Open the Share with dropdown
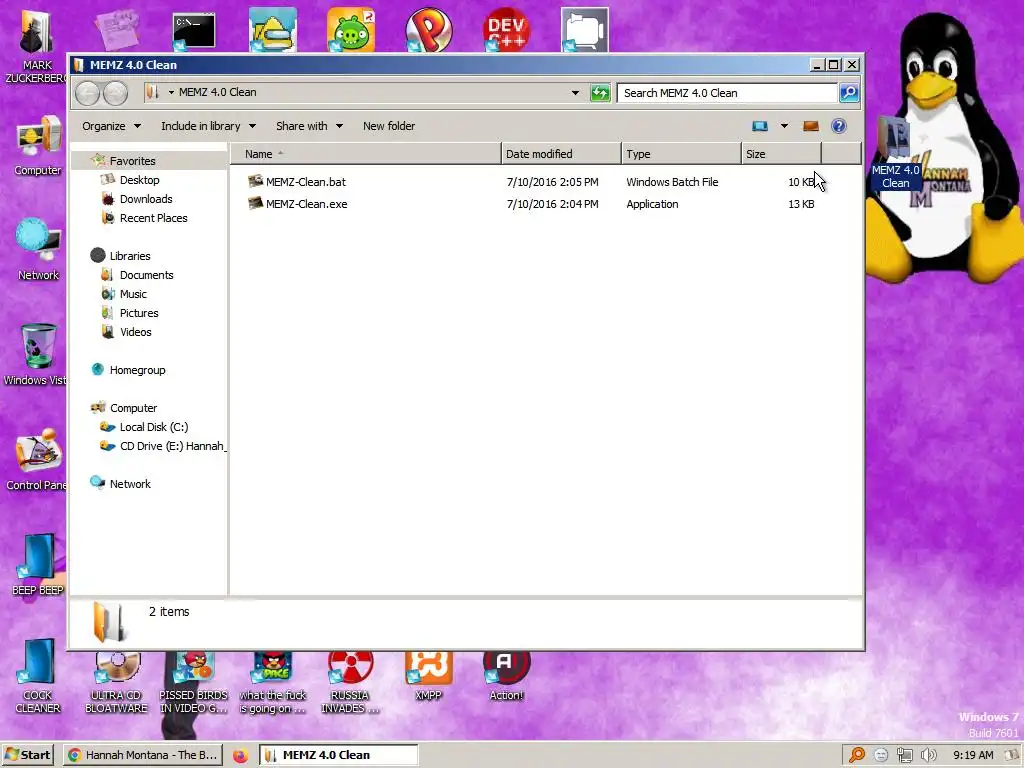The height and width of the screenshot is (768, 1024). click(x=309, y=126)
